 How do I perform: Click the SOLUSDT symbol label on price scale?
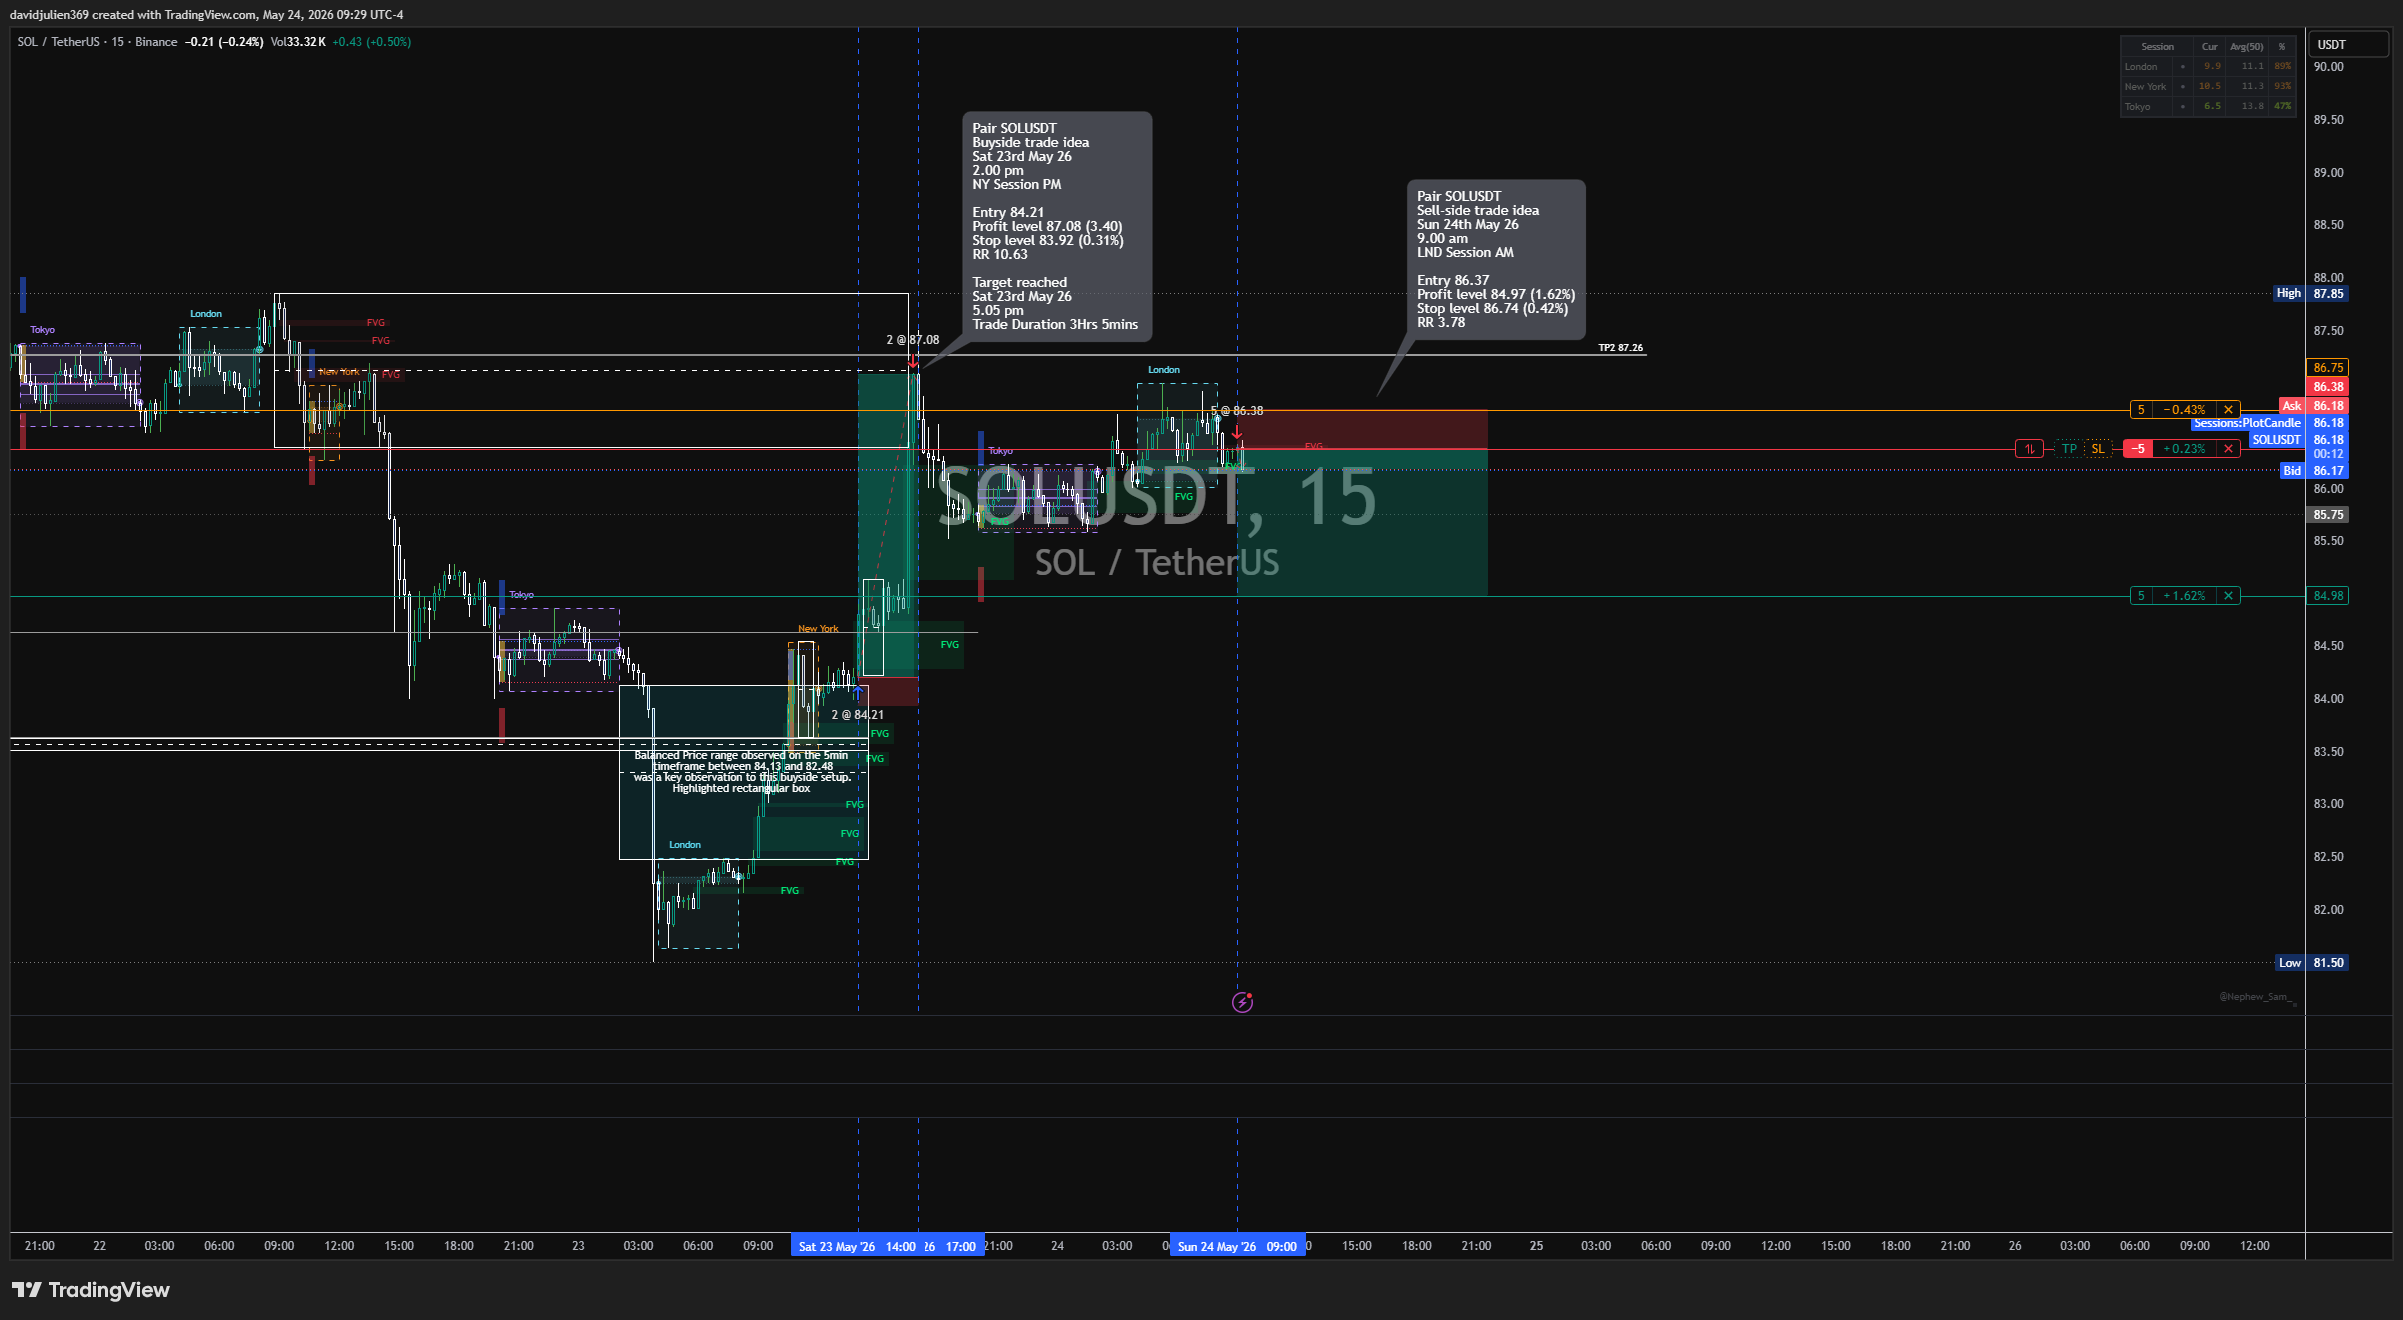click(x=2276, y=440)
